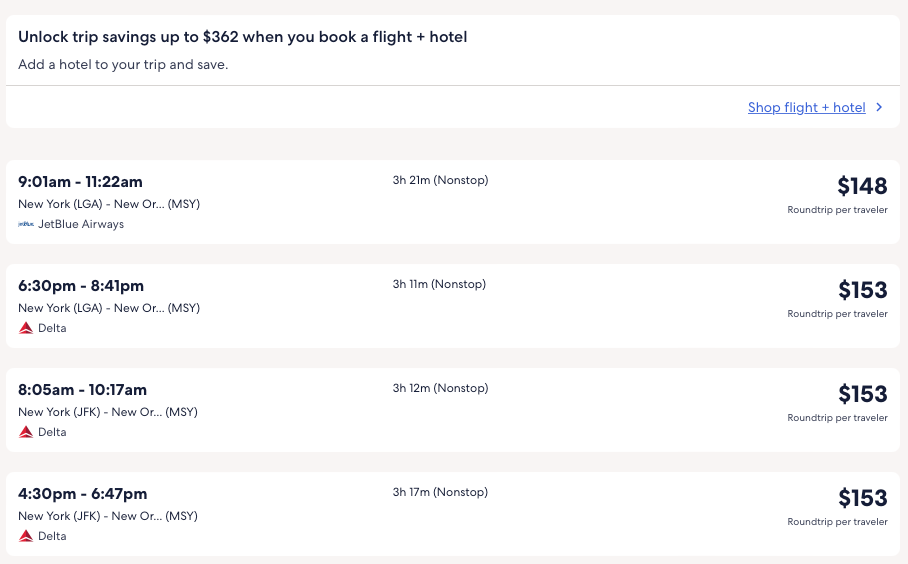Choose the 8:05am - 10:17am flight from JFK
This screenshot has height=564, width=908.
[x=82, y=390]
